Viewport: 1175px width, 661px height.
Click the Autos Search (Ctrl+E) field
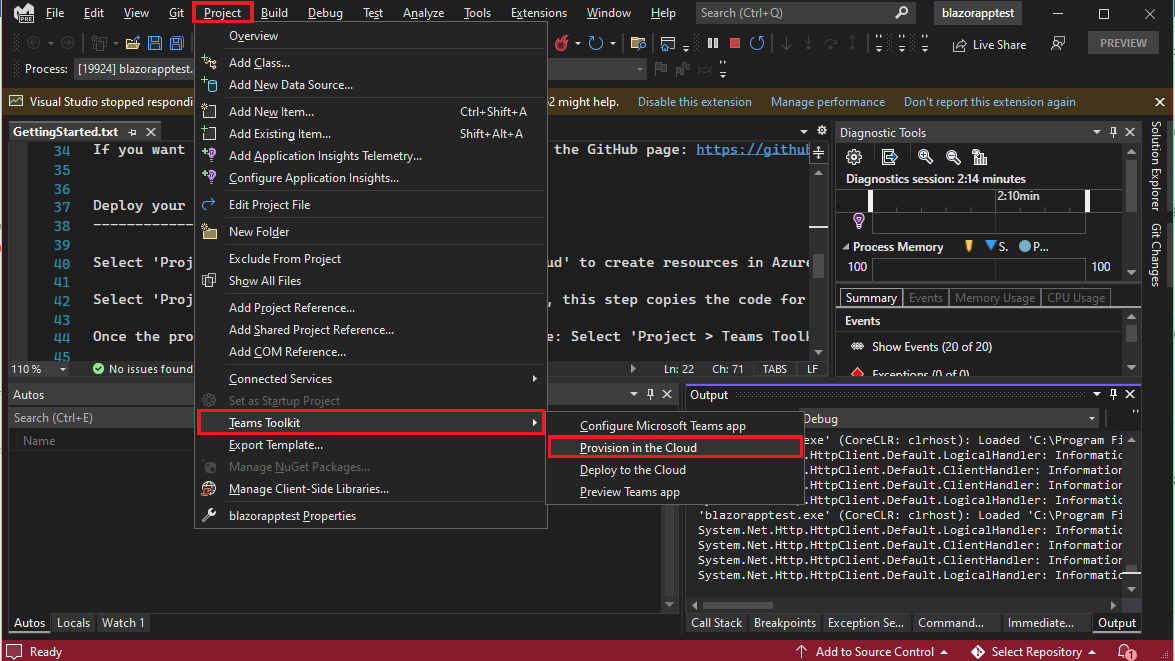(101, 417)
